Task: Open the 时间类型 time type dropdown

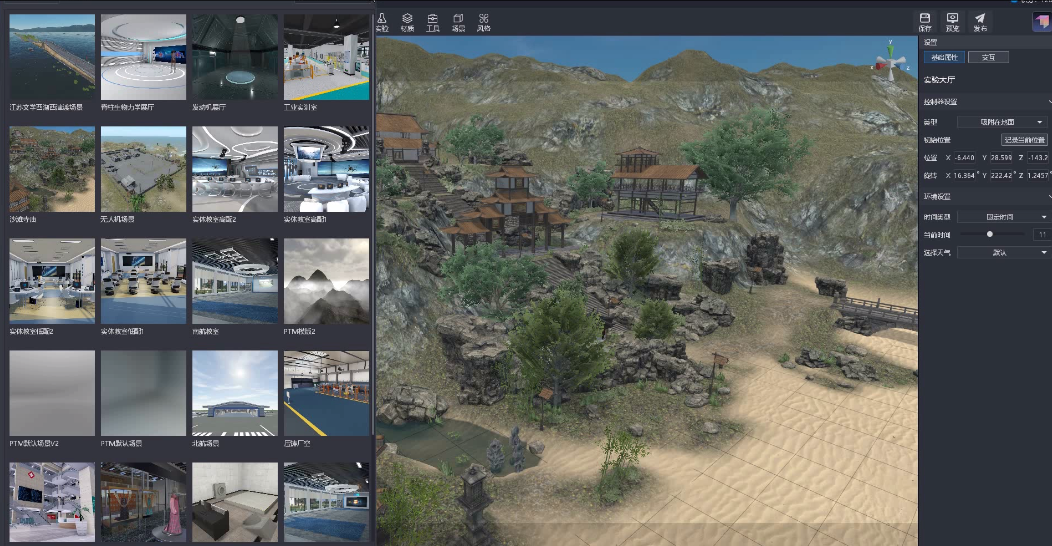Action: 1002,216
